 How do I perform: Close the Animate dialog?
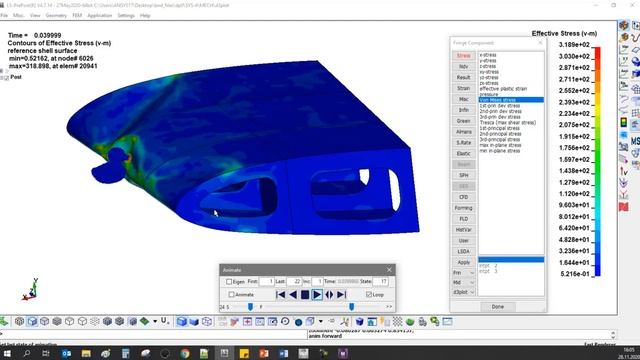(389, 270)
